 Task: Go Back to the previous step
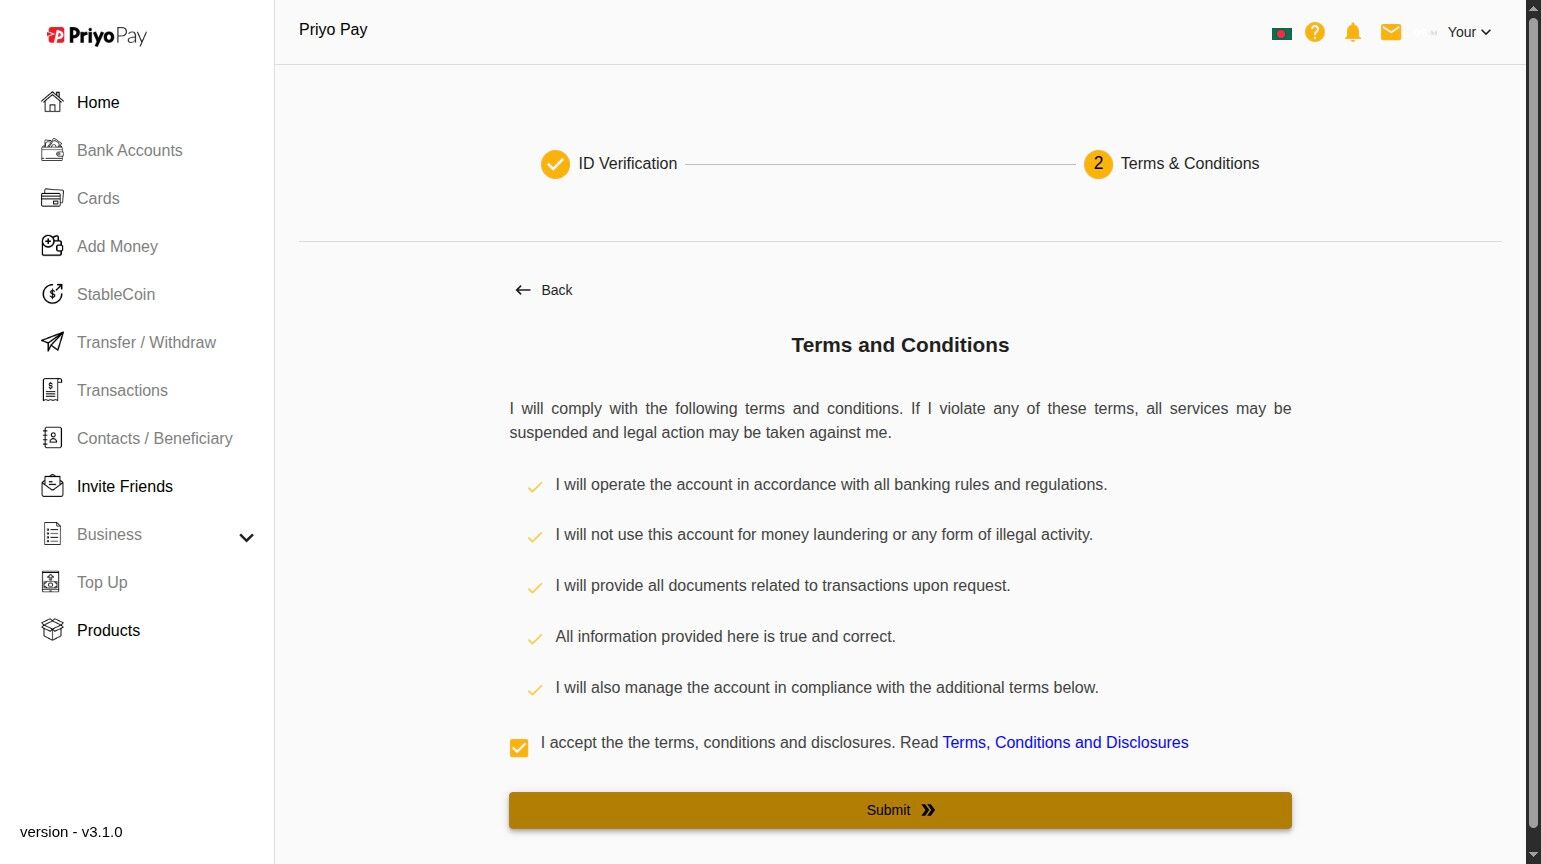(x=544, y=290)
